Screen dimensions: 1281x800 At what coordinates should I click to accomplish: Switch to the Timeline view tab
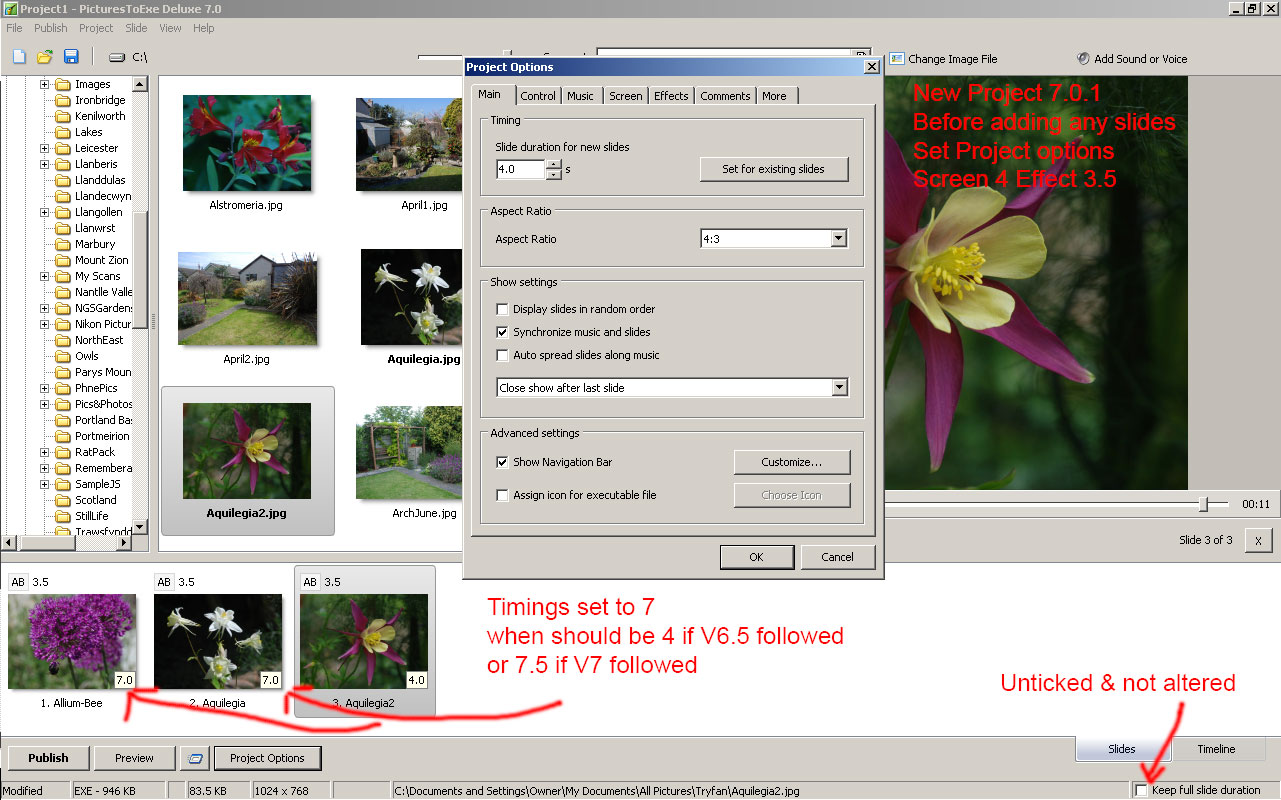pos(1216,749)
